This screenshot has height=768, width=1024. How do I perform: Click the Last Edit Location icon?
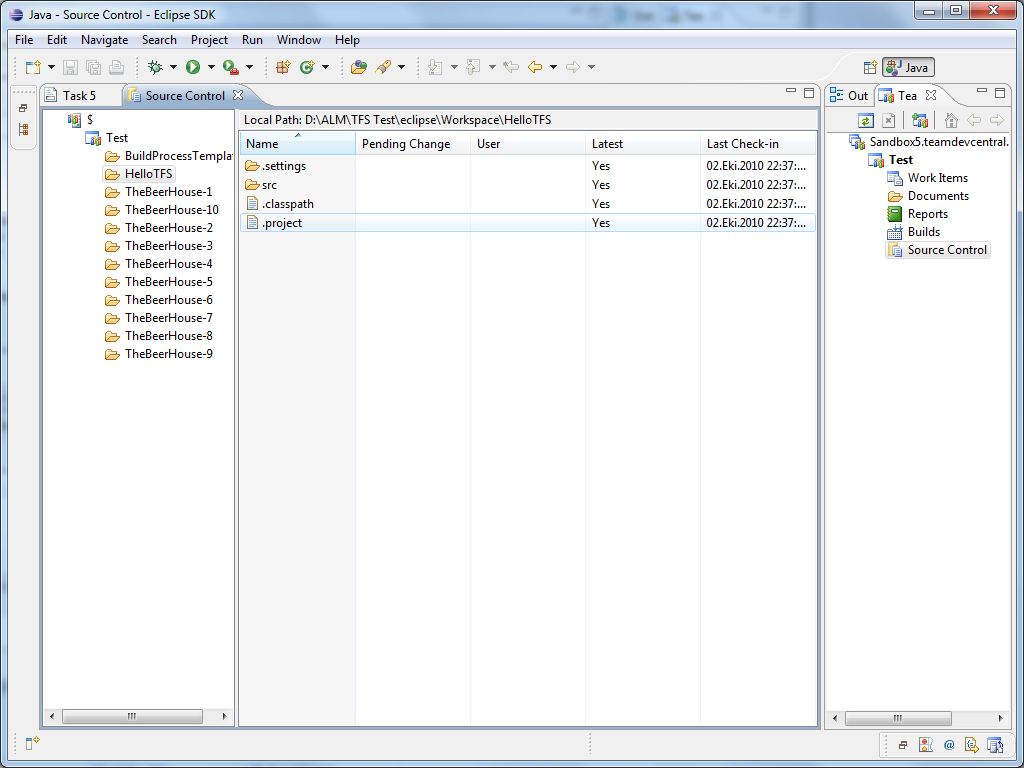511,67
